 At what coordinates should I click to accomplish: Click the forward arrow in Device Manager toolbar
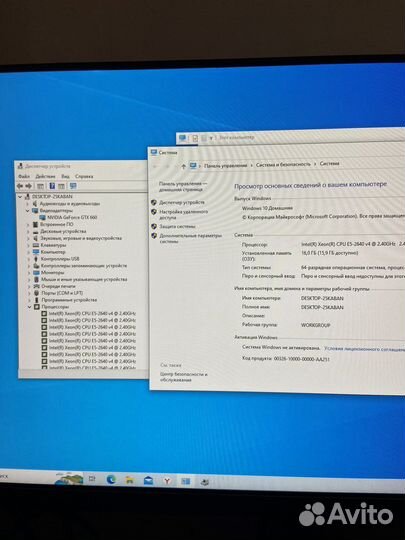click(x=29, y=186)
